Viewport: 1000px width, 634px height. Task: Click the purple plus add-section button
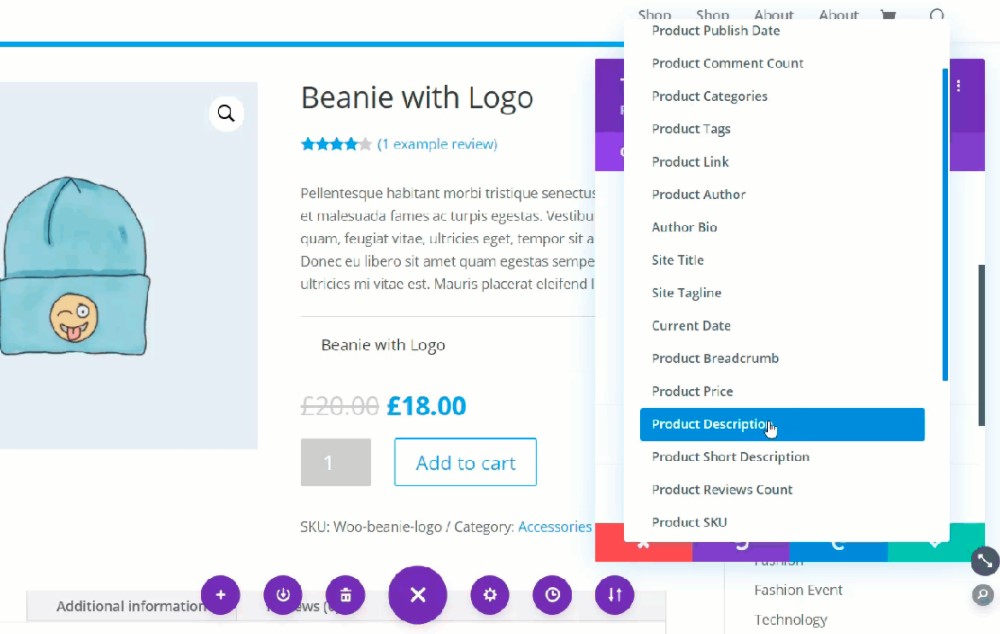point(220,595)
